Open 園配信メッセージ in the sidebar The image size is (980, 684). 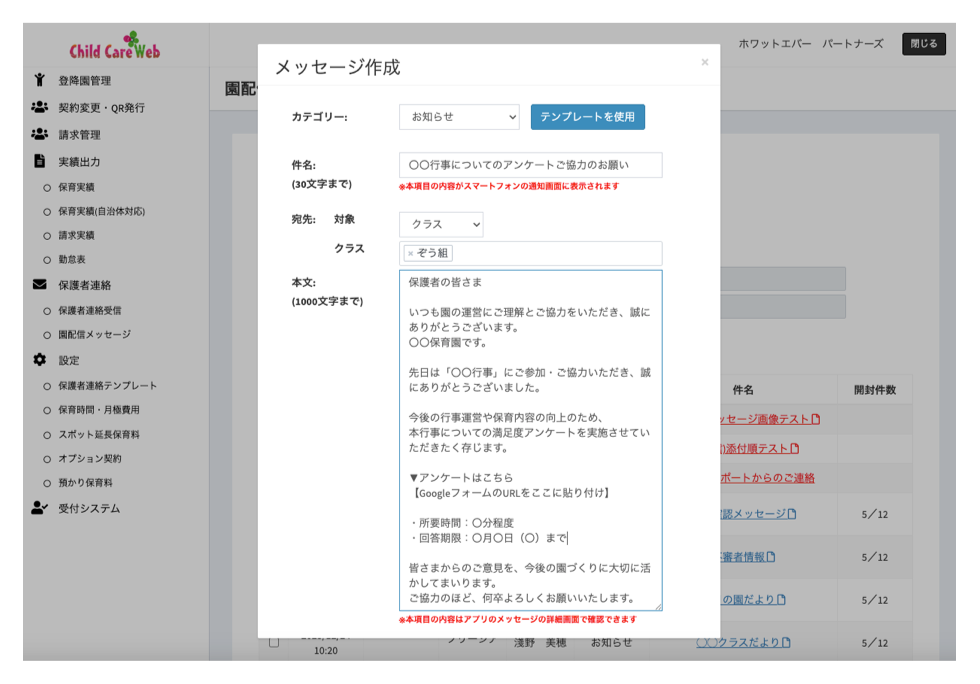(x=94, y=335)
